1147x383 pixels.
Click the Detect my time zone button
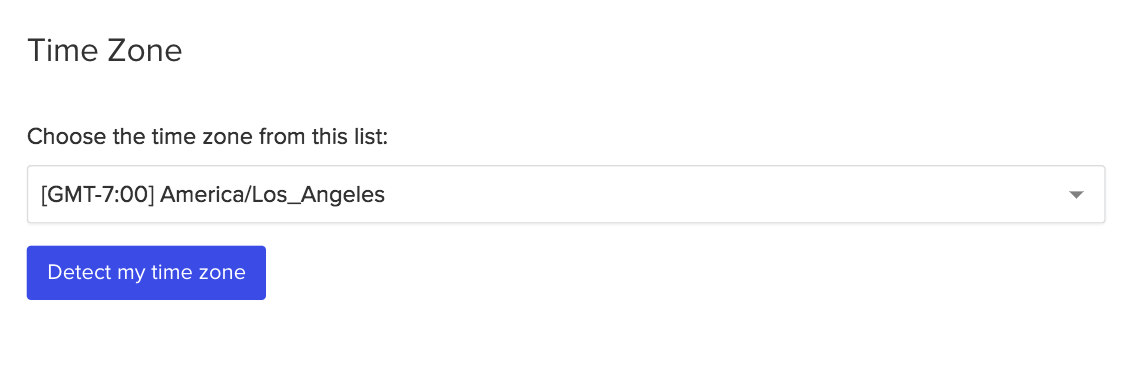146,273
